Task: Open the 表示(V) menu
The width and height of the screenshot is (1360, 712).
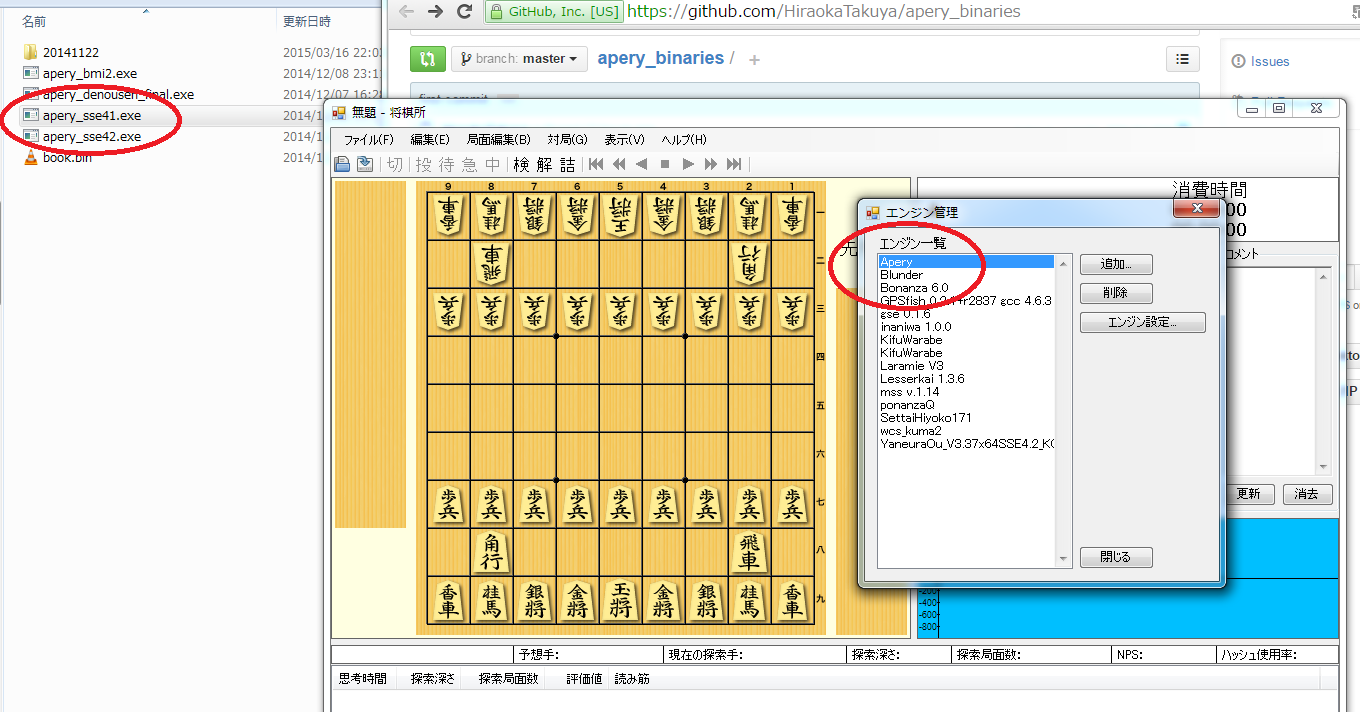Action: 624,140
